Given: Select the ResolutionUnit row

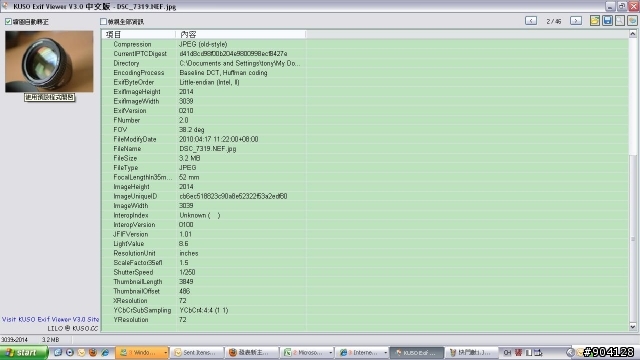Looking at the screenshot, I should (365, 253).
